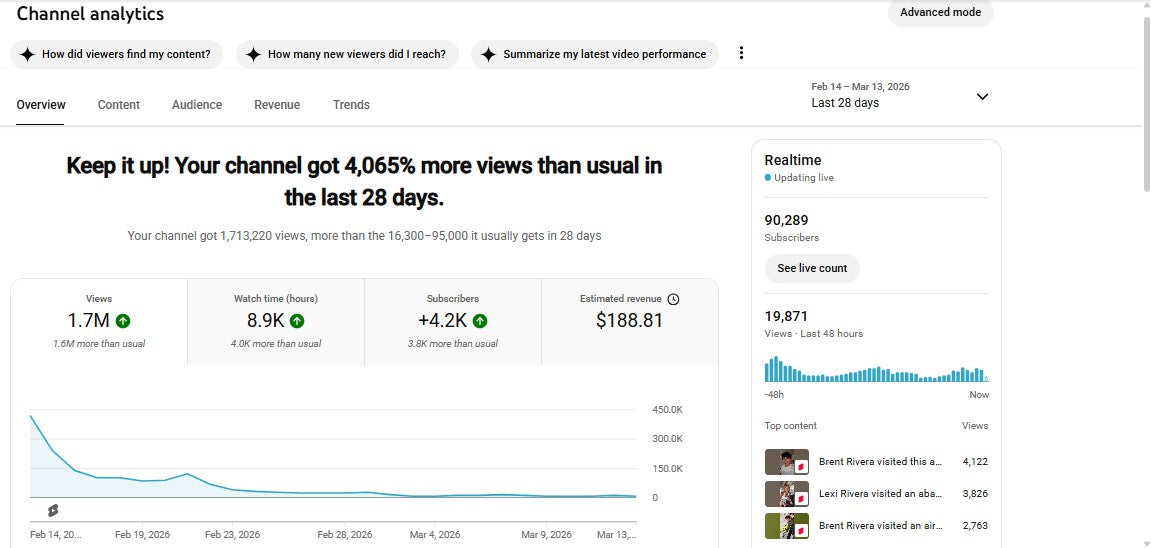This screenshot has height=548, width=1151.
Task: Click the Shorts marker icon under the chart
Action: (x=53, y=510)
